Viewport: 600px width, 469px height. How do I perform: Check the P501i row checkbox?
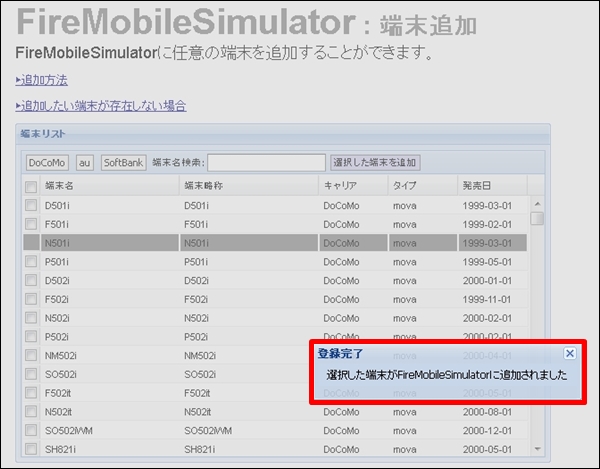(31, 261)
